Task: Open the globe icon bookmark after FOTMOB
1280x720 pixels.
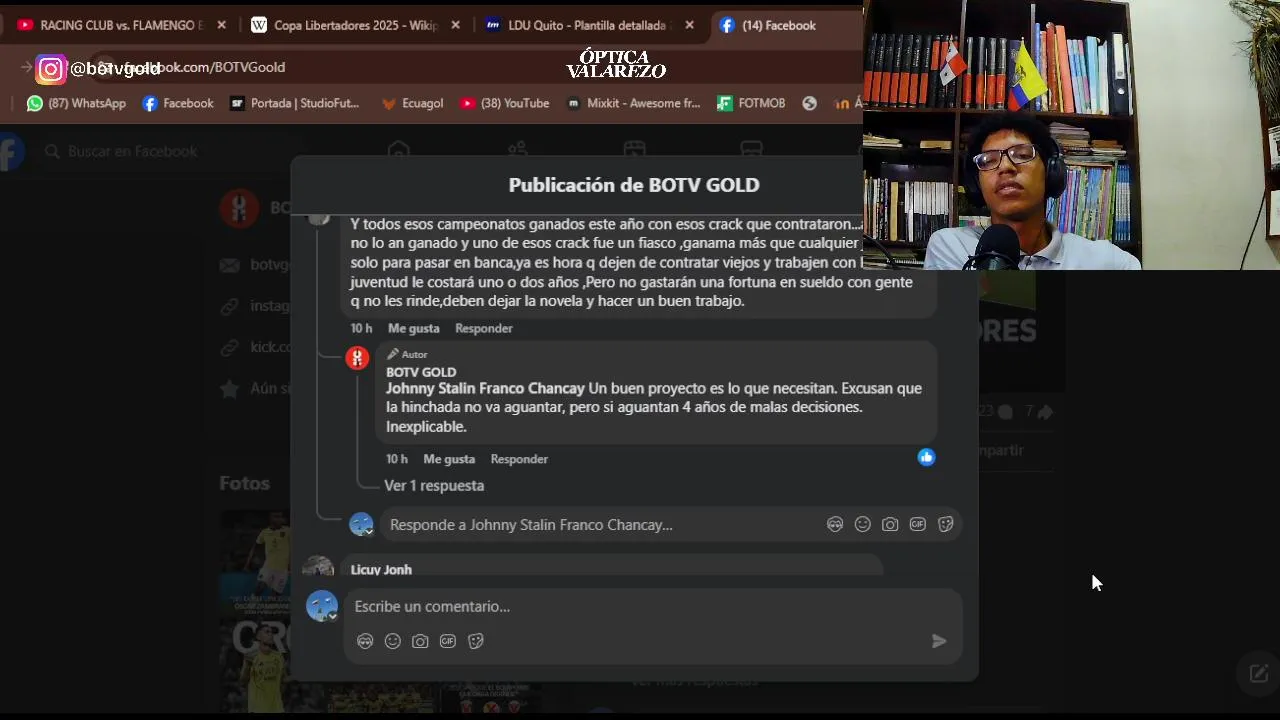Action: click(x=810, y=103)
